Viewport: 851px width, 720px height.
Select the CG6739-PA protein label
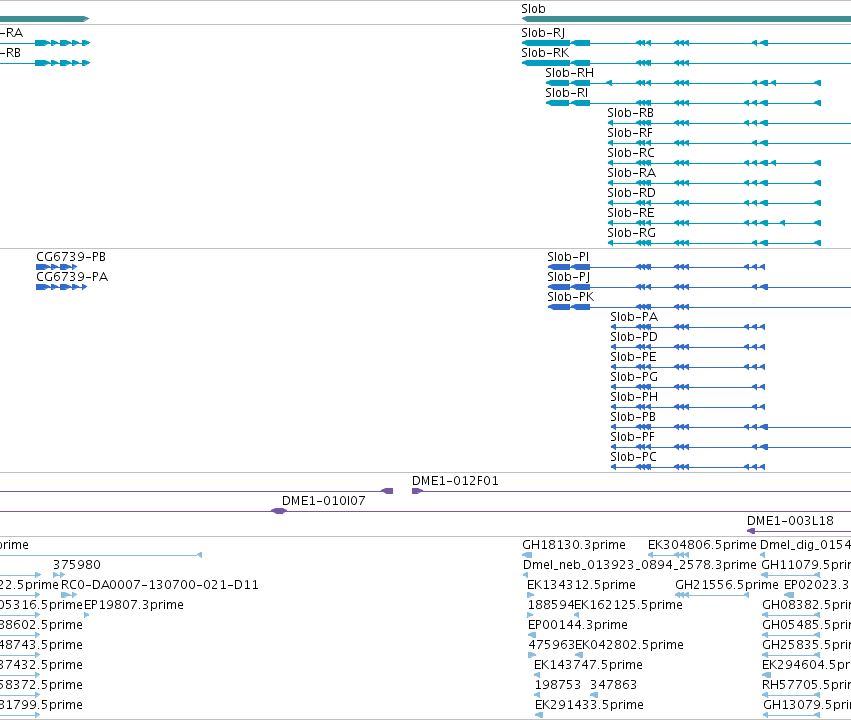tap(72, 277)
